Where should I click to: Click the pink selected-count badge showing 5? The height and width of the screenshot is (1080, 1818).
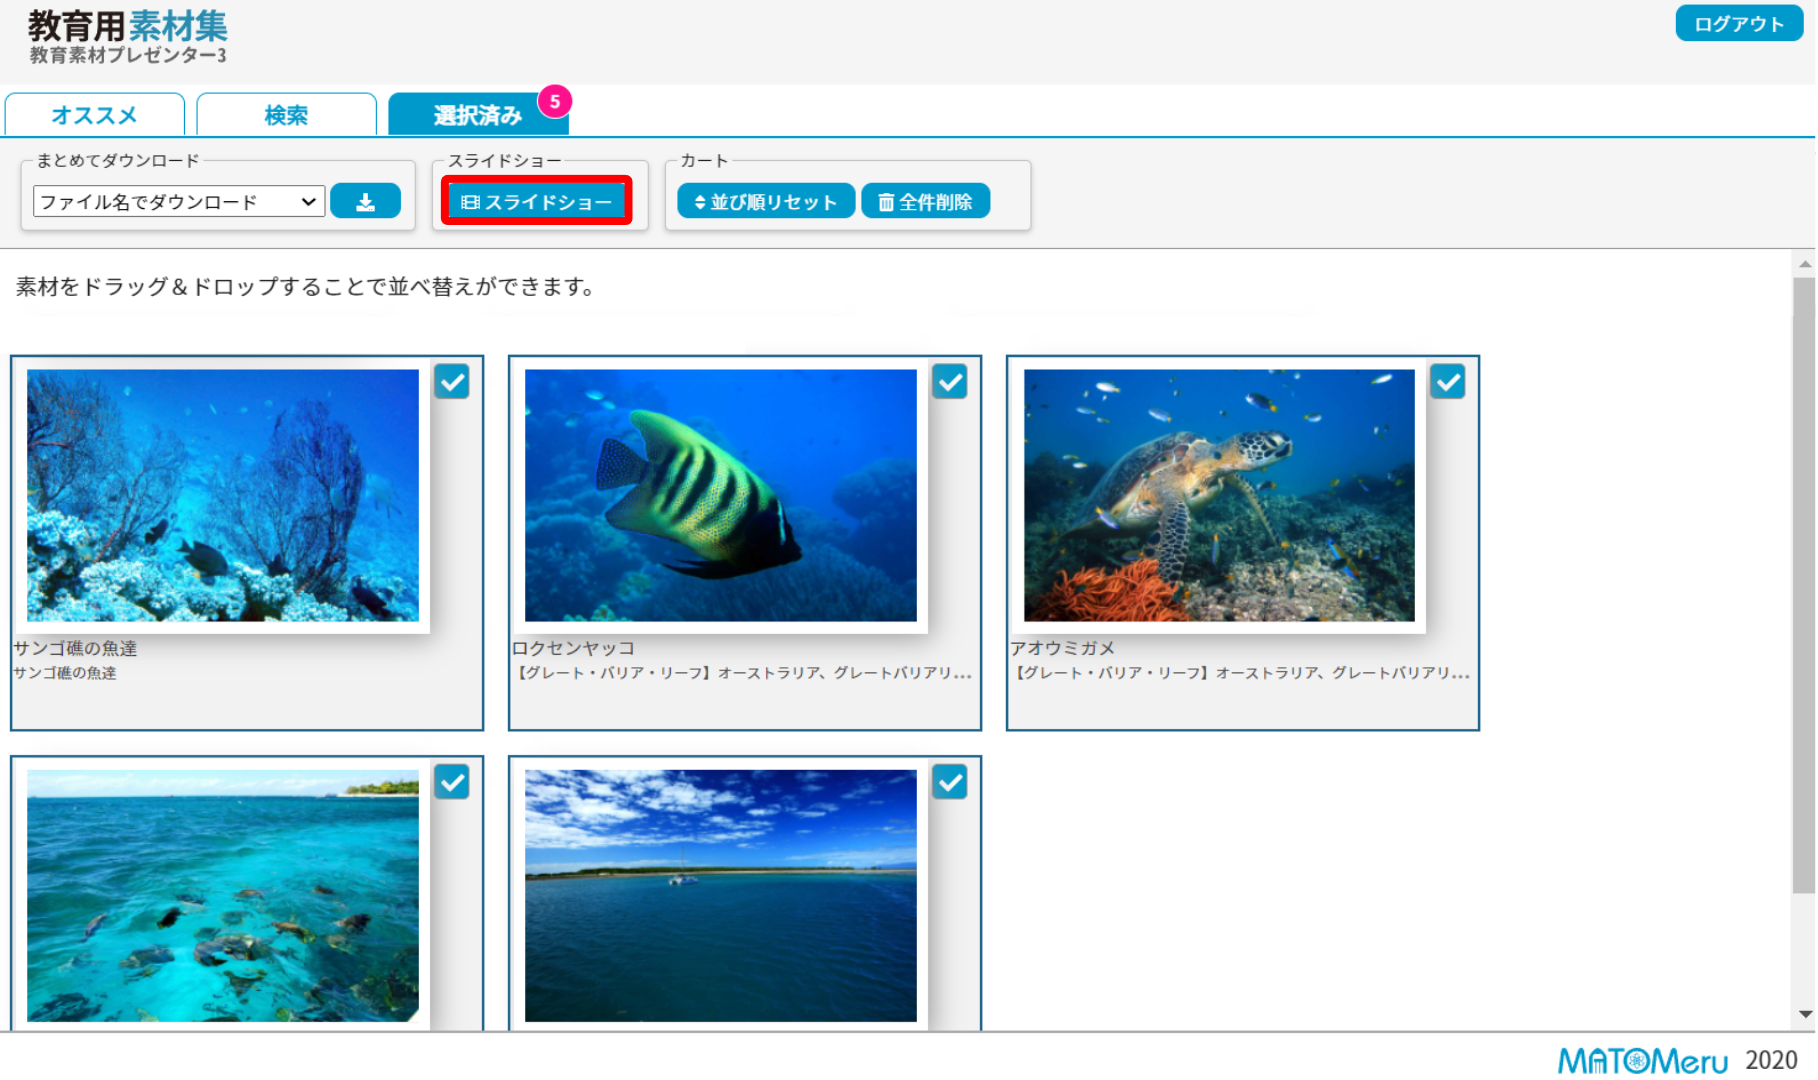(x=555, y=102)
